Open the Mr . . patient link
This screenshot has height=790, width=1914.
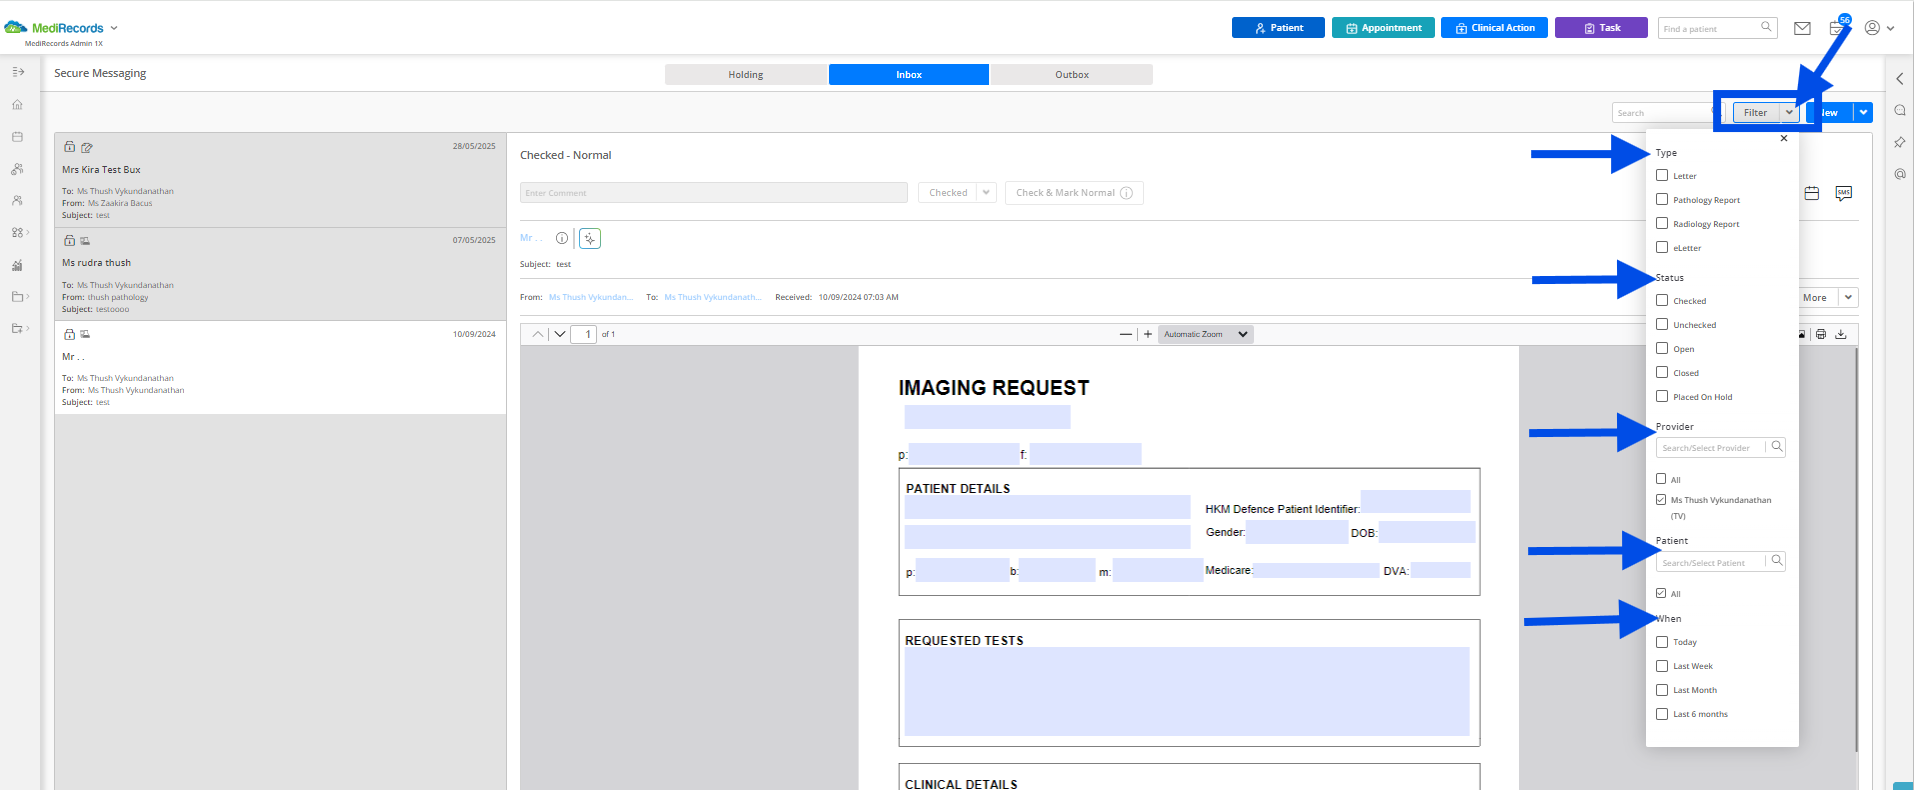pyautogui.click(x=531, y=238)
